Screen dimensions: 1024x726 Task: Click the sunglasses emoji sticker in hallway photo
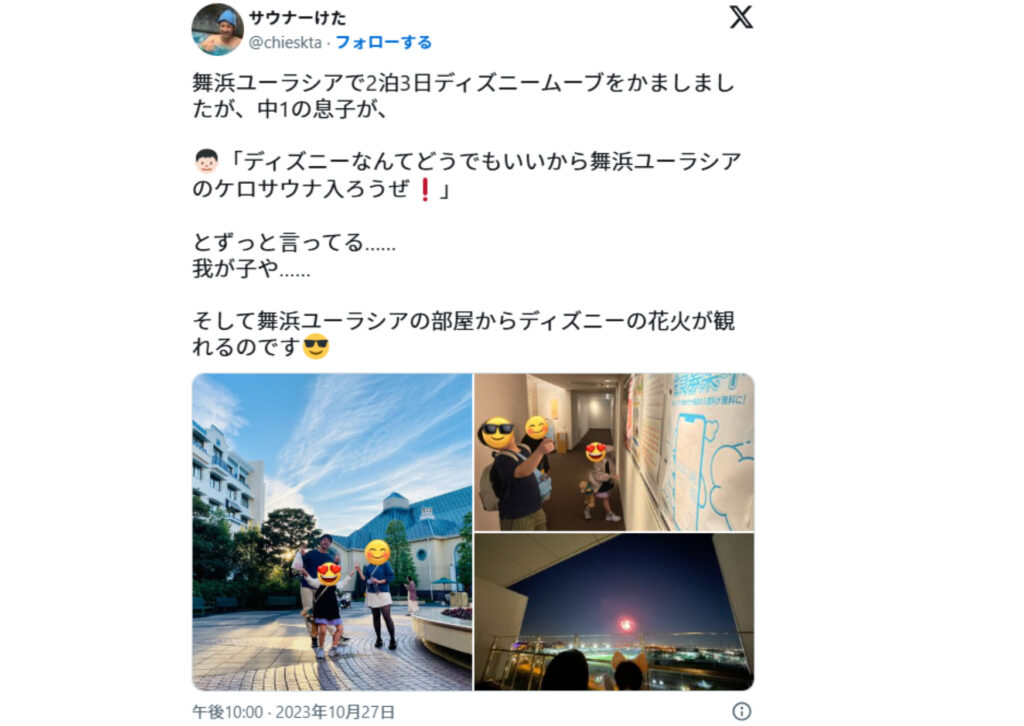[498, 432]
